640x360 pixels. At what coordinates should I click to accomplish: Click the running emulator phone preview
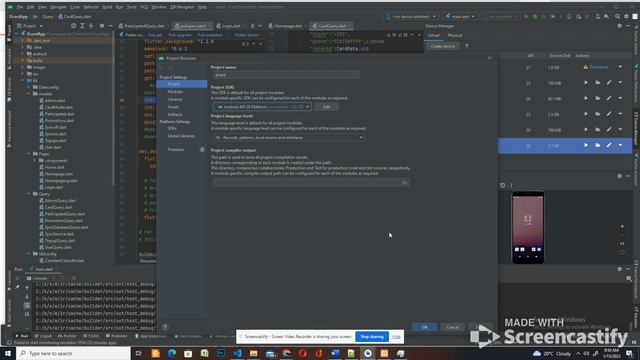[x=528, y=227]
